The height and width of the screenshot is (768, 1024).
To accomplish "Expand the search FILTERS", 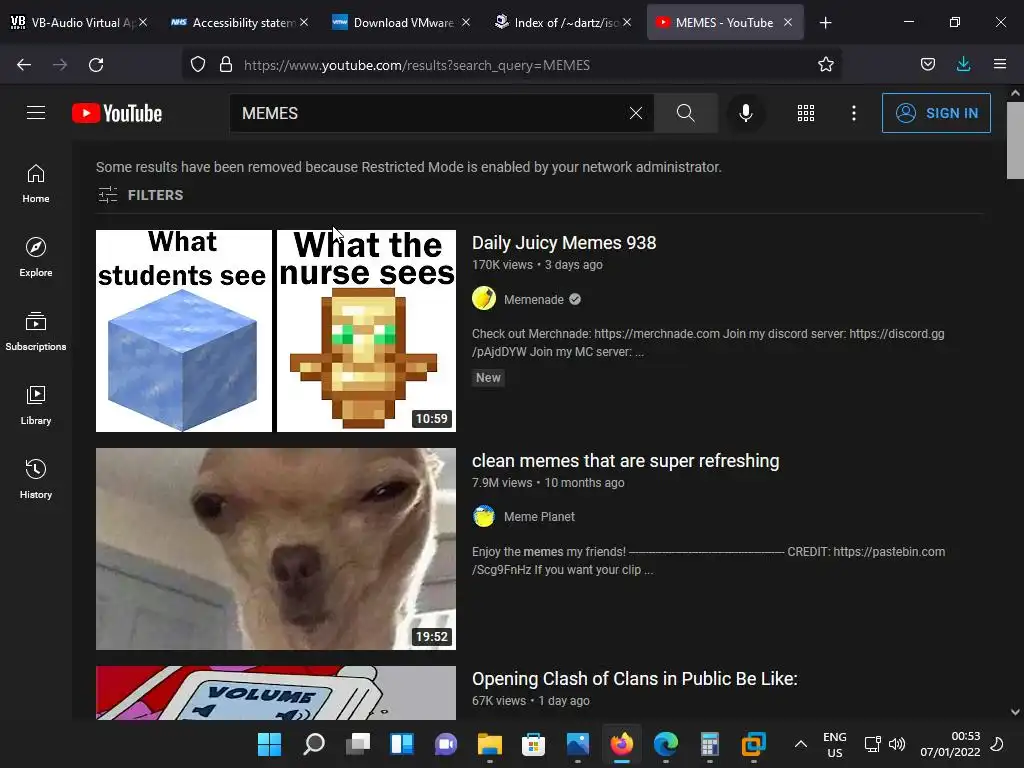I will pyautogui.click(x=140, y=195).
